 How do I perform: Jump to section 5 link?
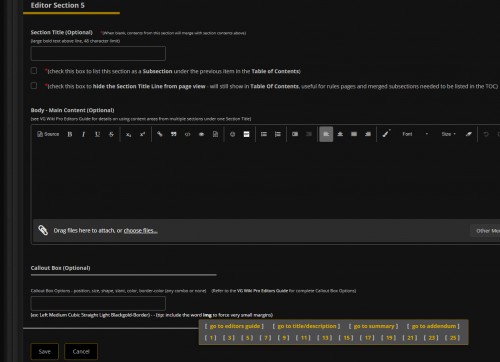point(247,338)
